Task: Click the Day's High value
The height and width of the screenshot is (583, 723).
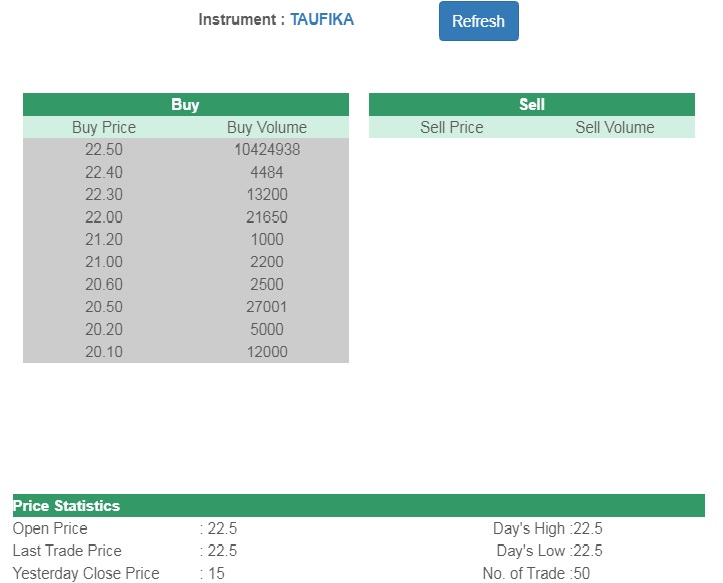Action: coord(588,529)
